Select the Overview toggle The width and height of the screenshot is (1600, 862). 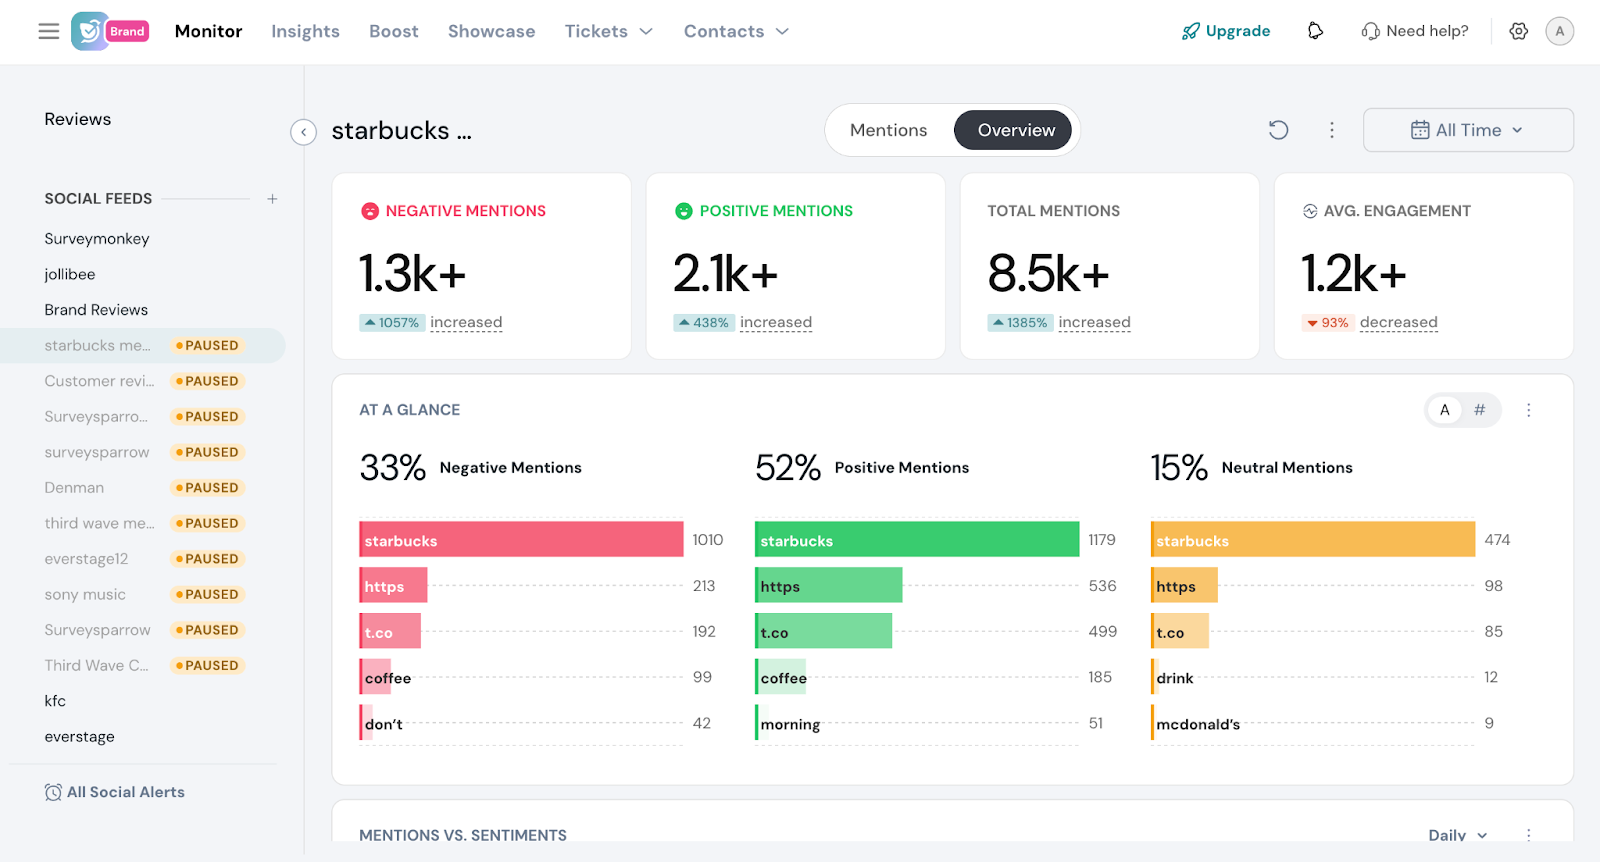click(1015, 130)
